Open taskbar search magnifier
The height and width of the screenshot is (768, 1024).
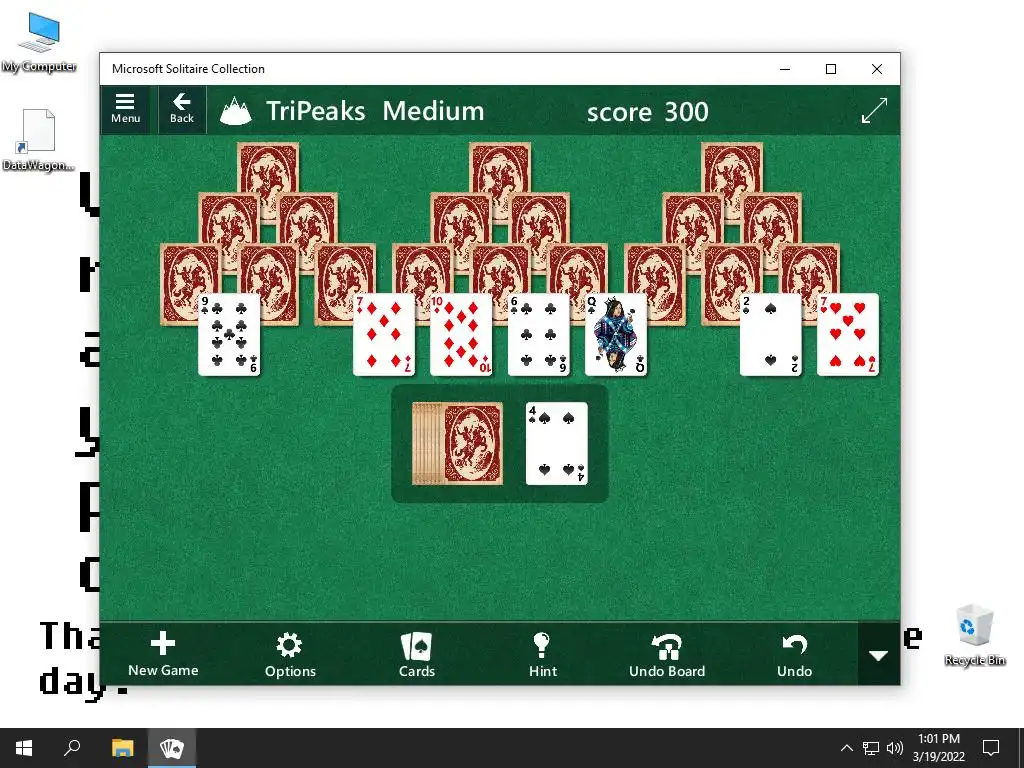coord(72,748)
